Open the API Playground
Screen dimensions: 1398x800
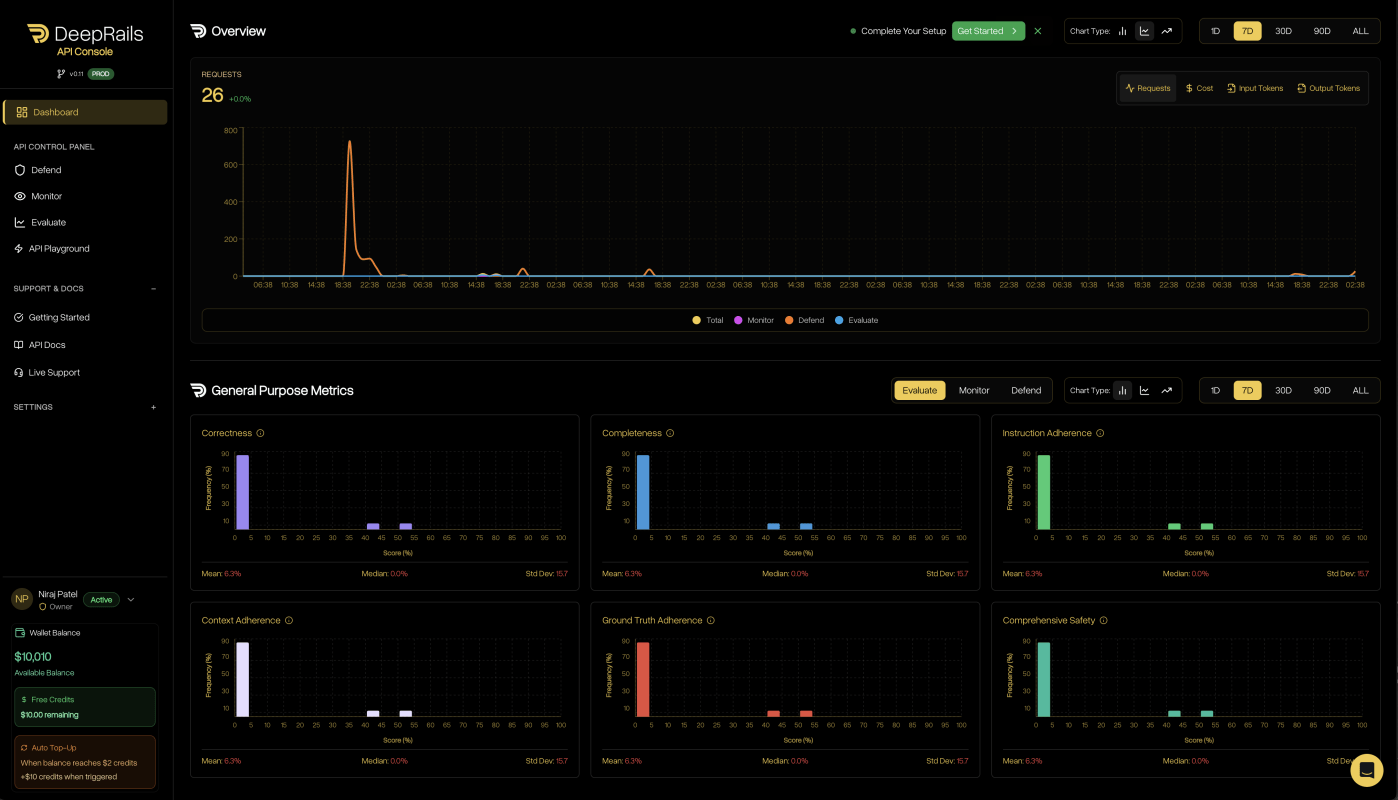[x=58, y=249]
